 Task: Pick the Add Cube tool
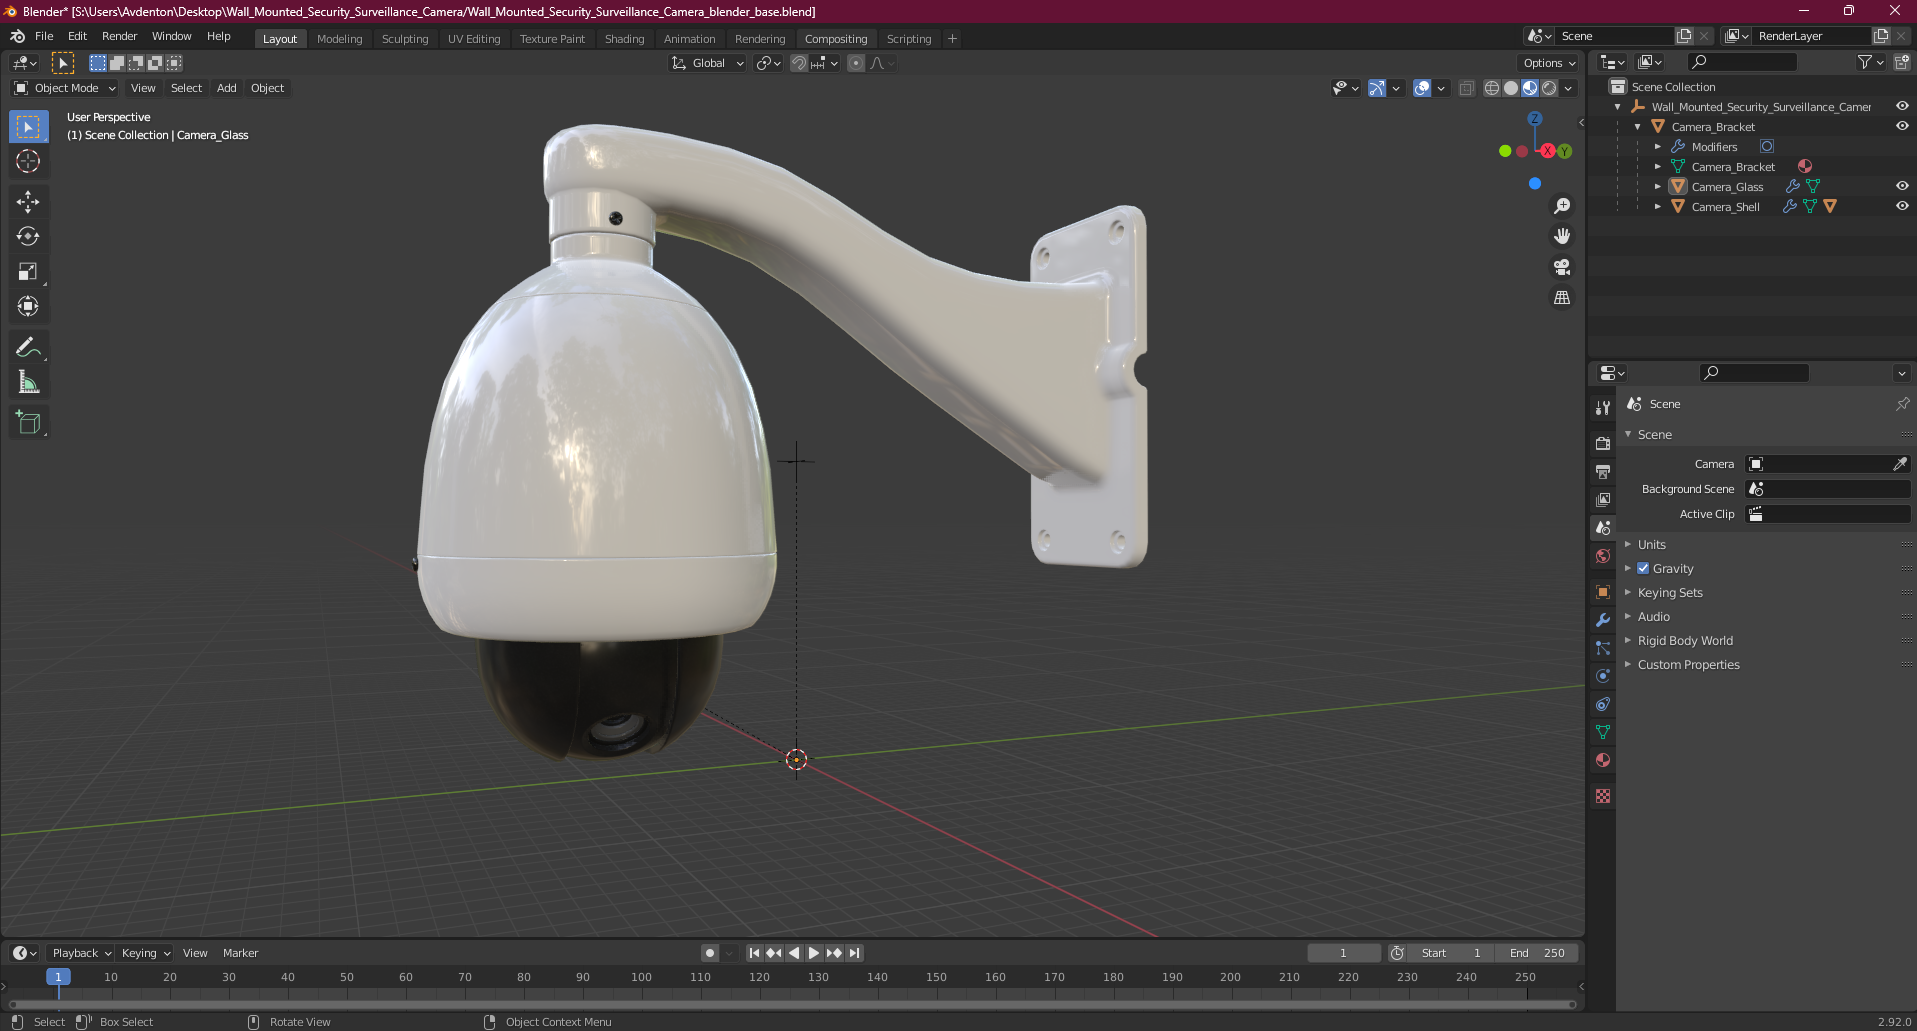[x=28, y=423]
